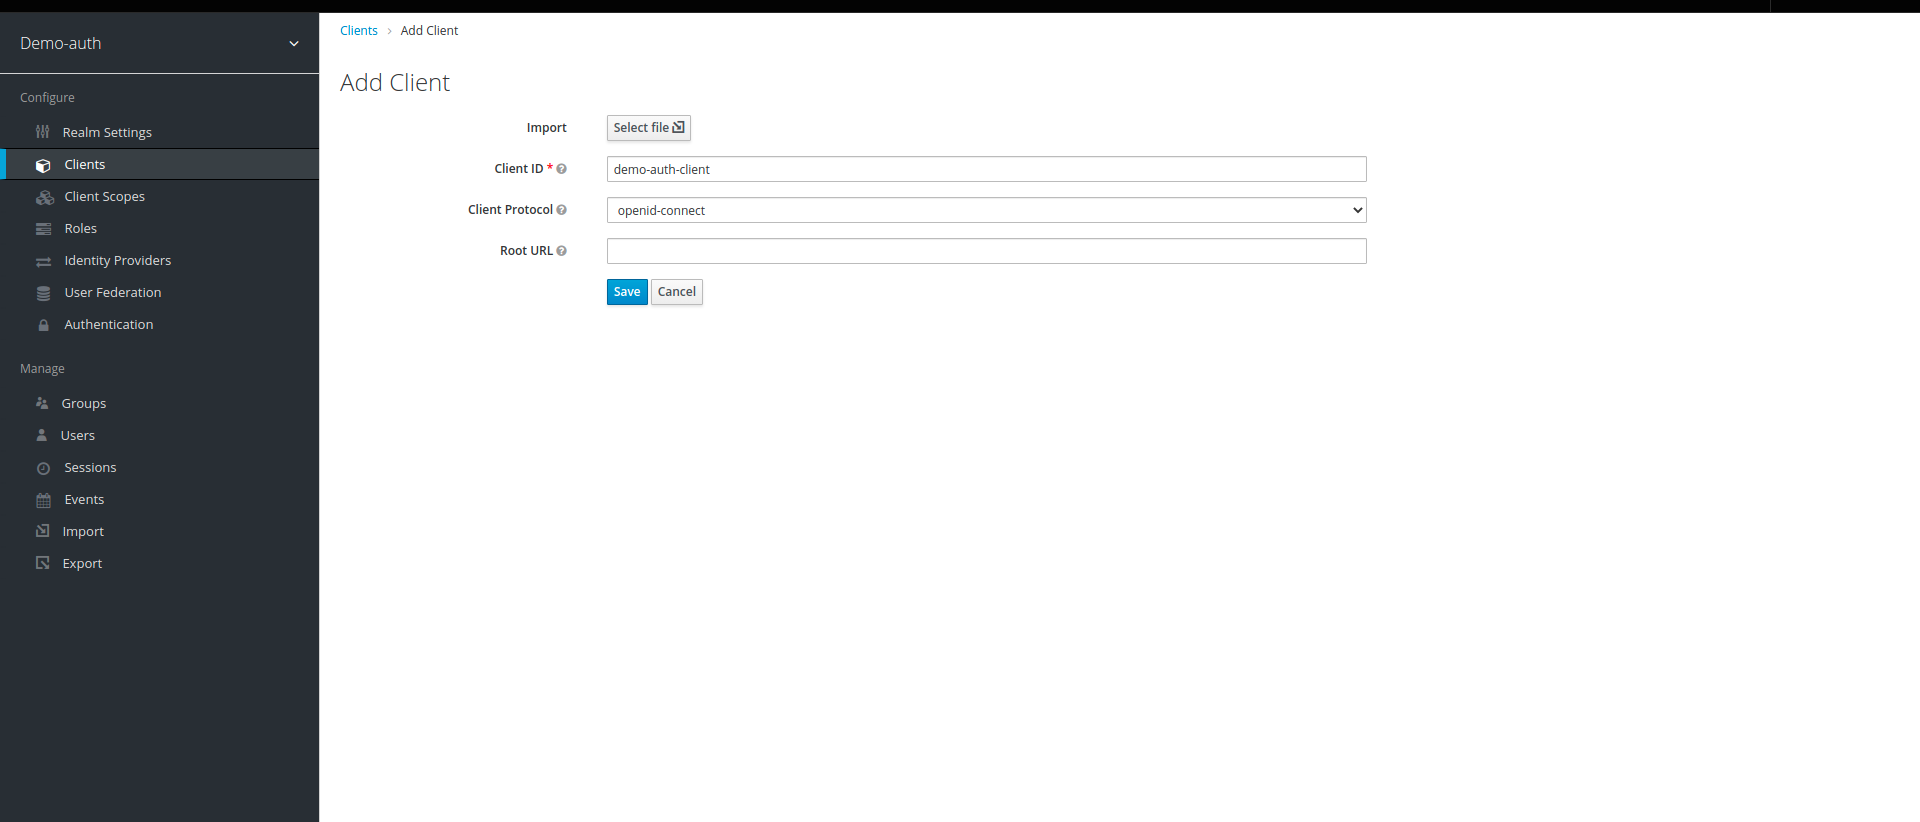This screenshot has width=1920, height=822.
Task: Open Users in the Manage section
Action: 78,436
